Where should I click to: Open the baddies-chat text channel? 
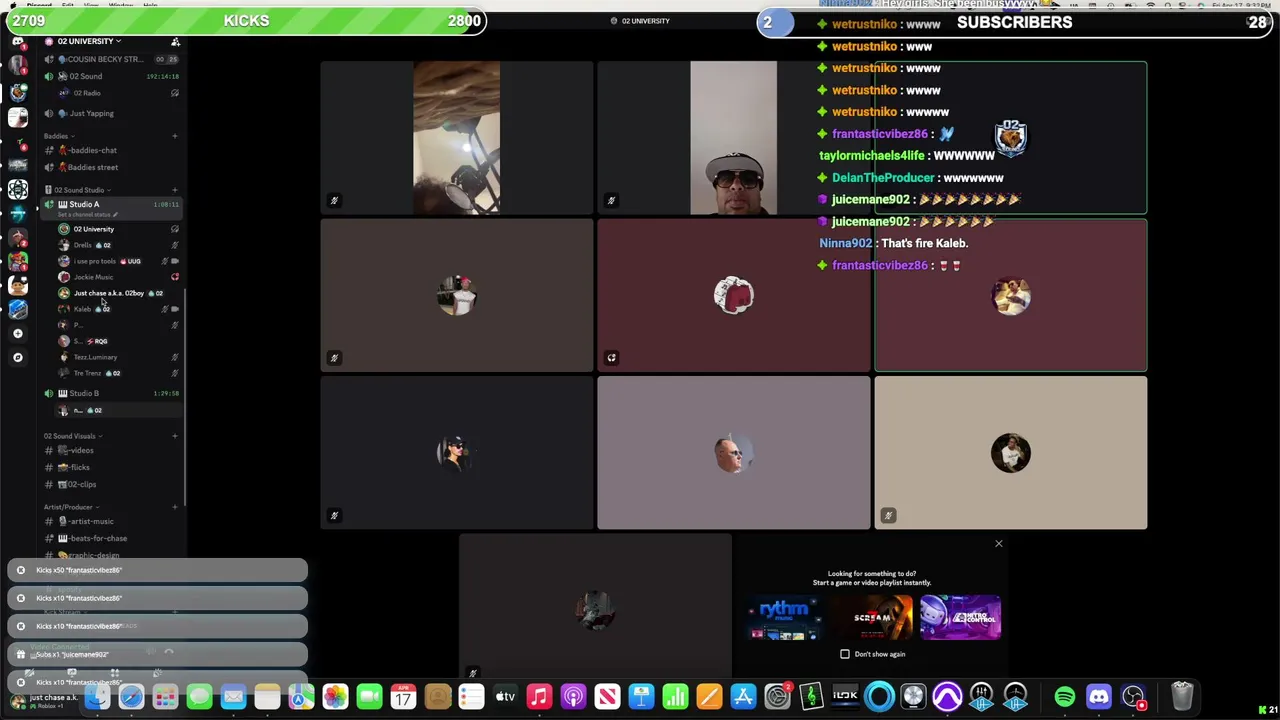pyautogui.click(x=111, y=150)
